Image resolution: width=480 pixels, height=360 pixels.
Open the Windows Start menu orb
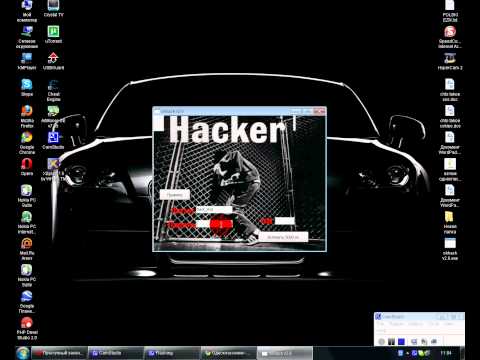pyautogui.click(x=23, y=353)
